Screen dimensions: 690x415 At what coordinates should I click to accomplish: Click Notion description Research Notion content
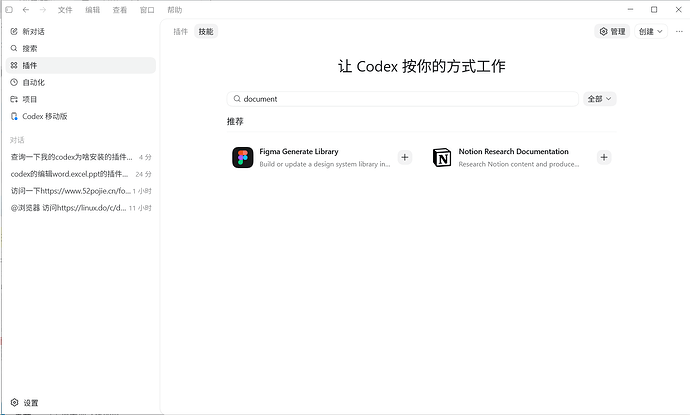[x=519, y=164]
